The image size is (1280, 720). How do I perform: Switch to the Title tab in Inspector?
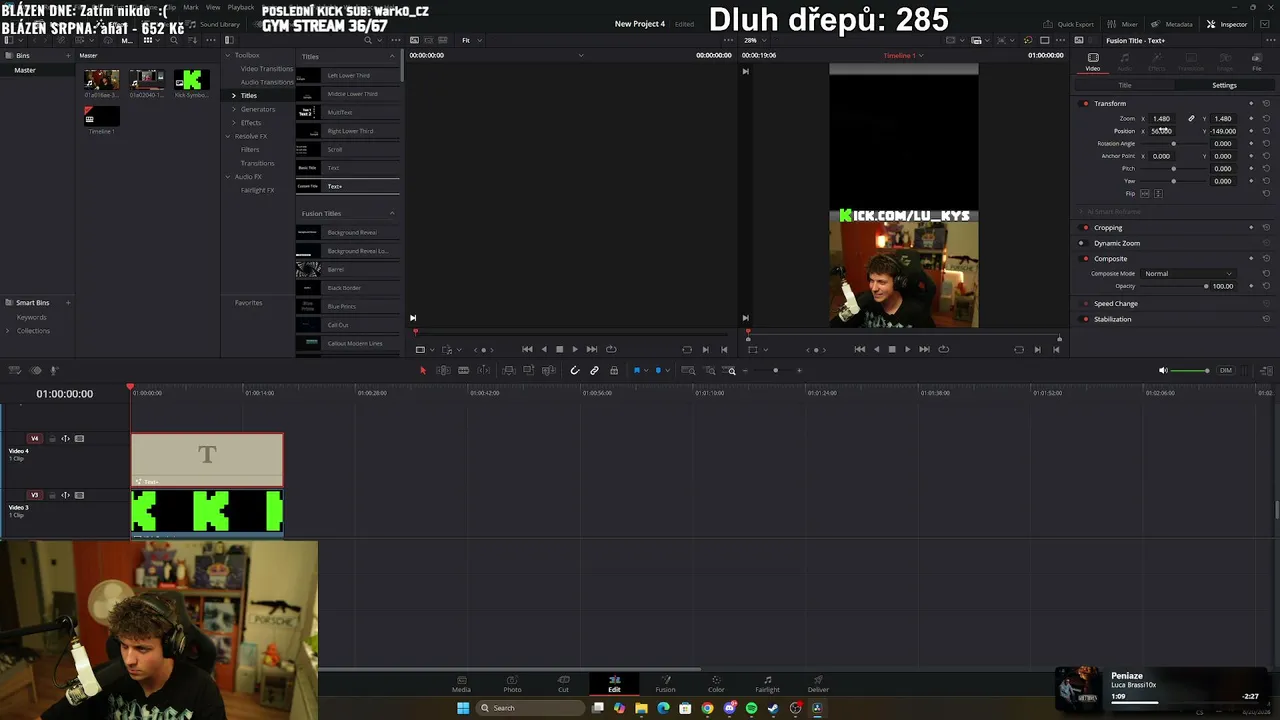pos(1125,85)
